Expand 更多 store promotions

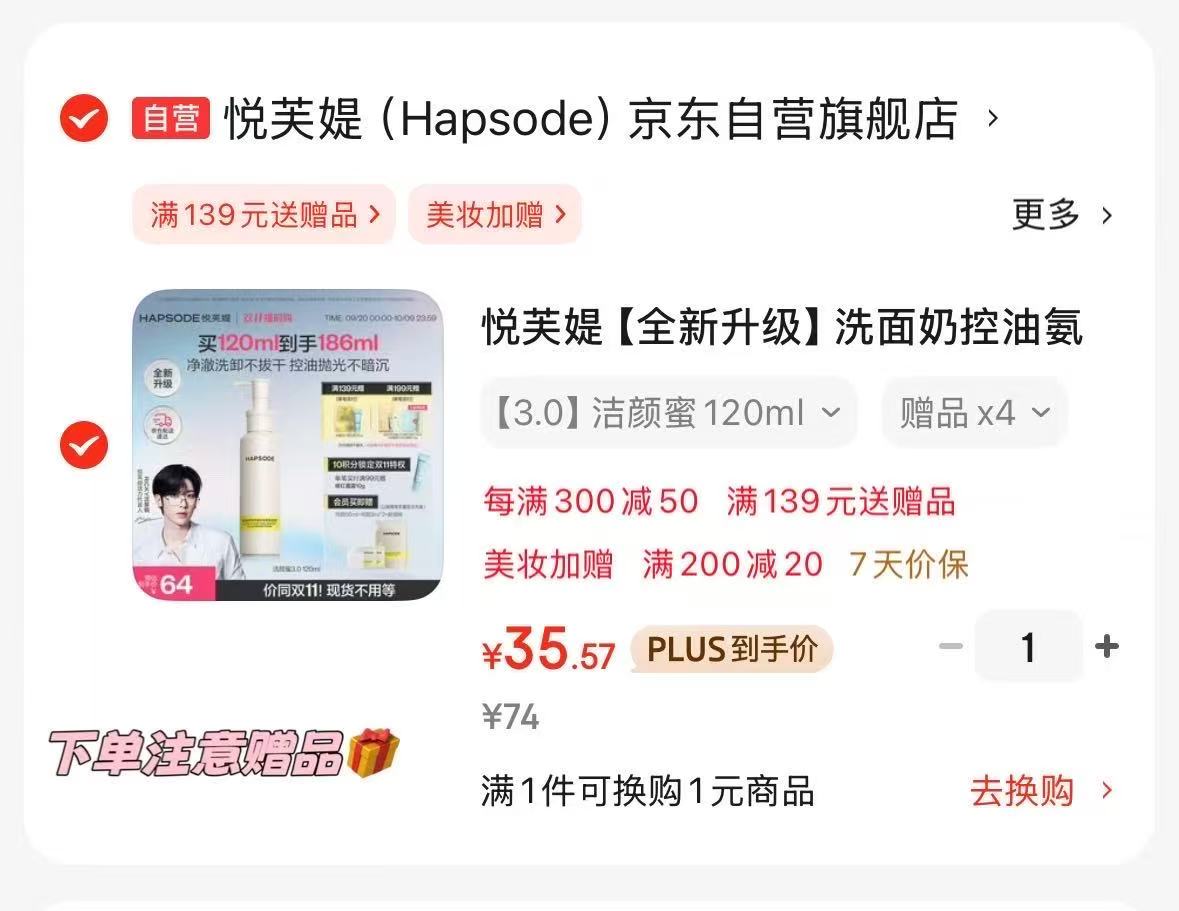(1061, 215)
